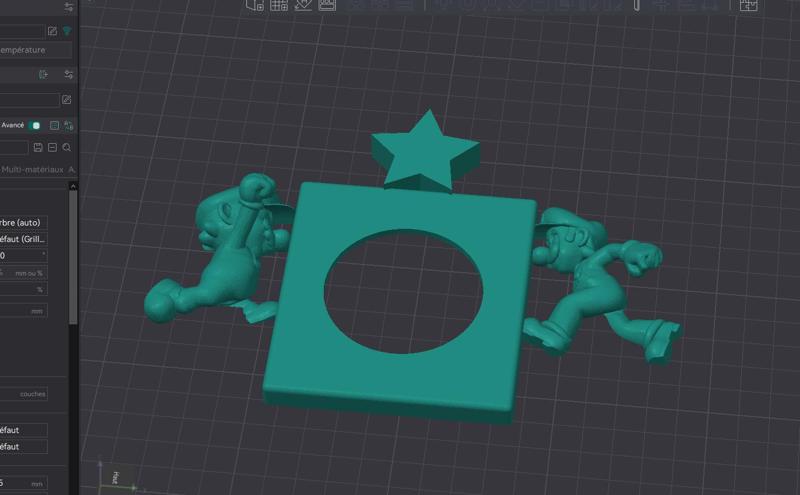Click the sliders icon at the panel's top edge
This screenshot has width=800, height=495.
tap(68, 7)
